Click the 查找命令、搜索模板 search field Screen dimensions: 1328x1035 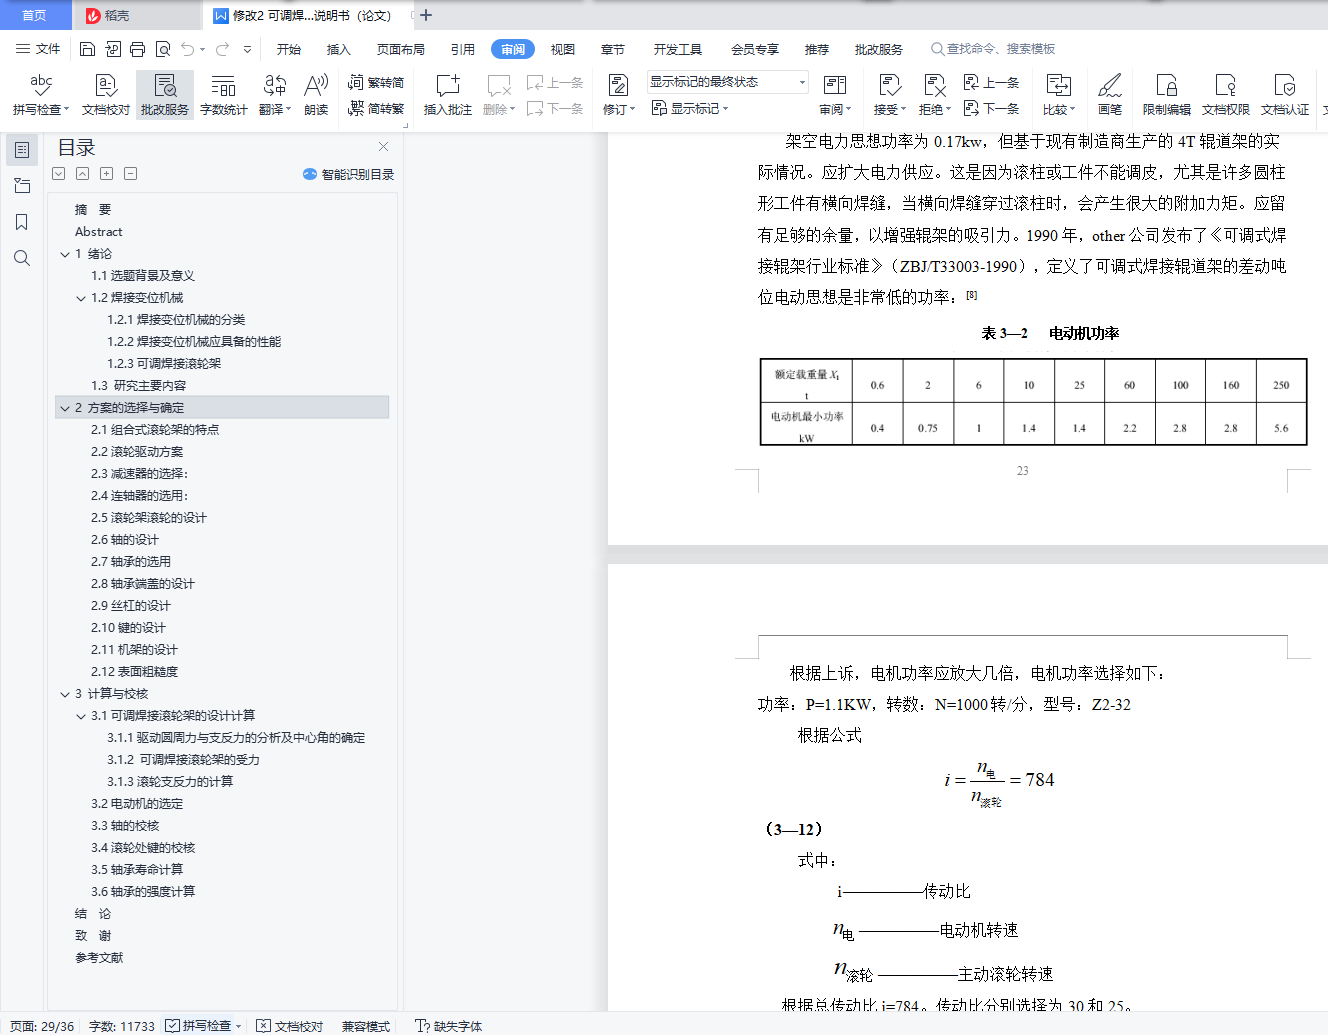tap(993, 49)
